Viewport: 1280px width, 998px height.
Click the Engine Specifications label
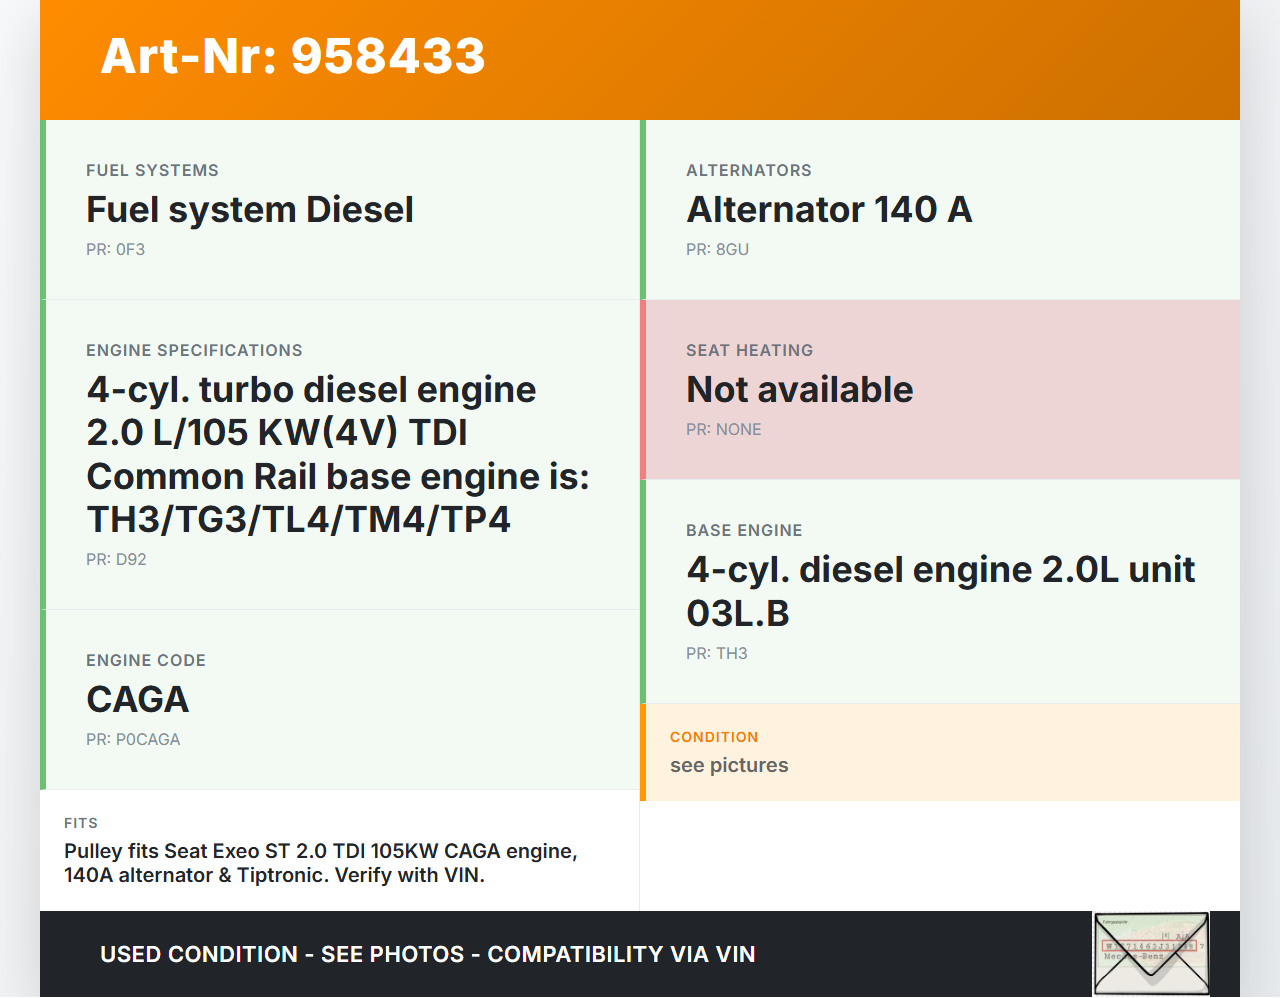click(194, 351)
